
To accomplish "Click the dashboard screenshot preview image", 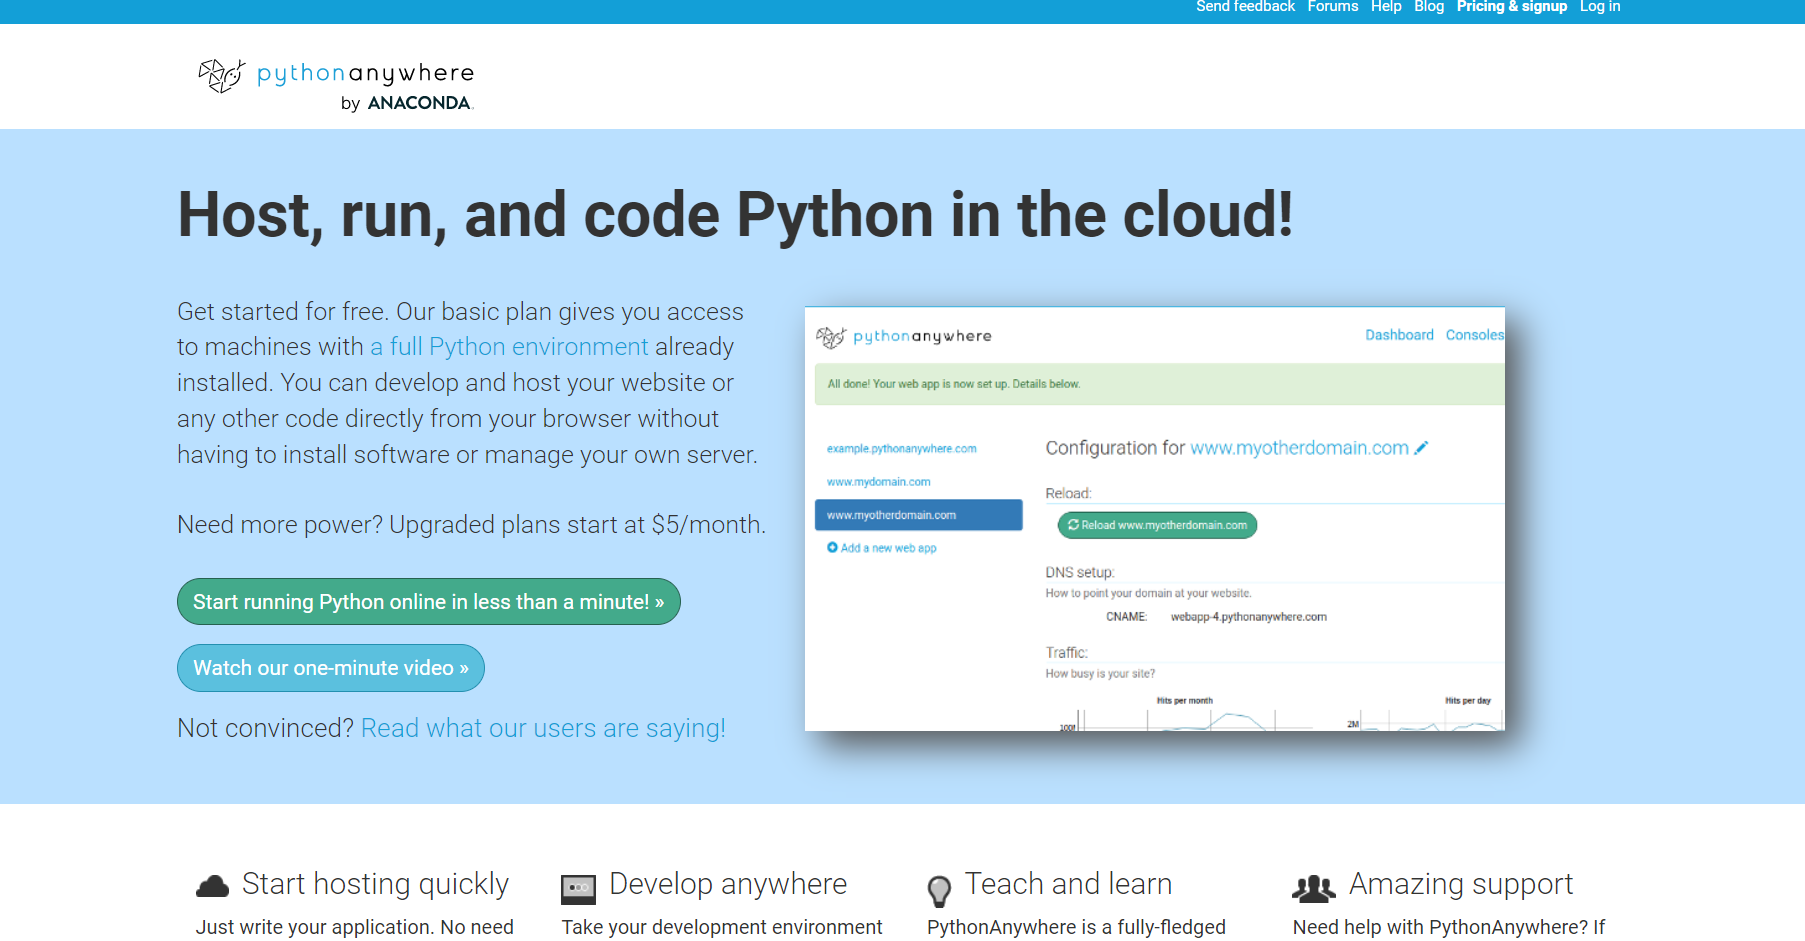I will pos(1155,519).
